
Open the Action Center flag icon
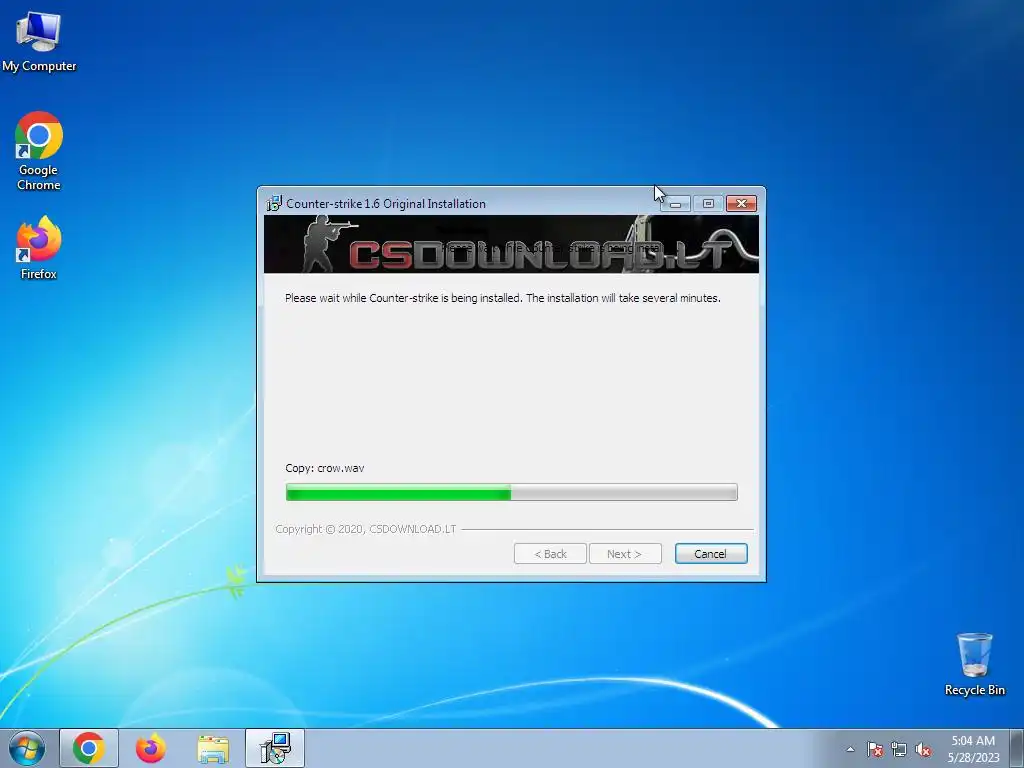point(875,749)
